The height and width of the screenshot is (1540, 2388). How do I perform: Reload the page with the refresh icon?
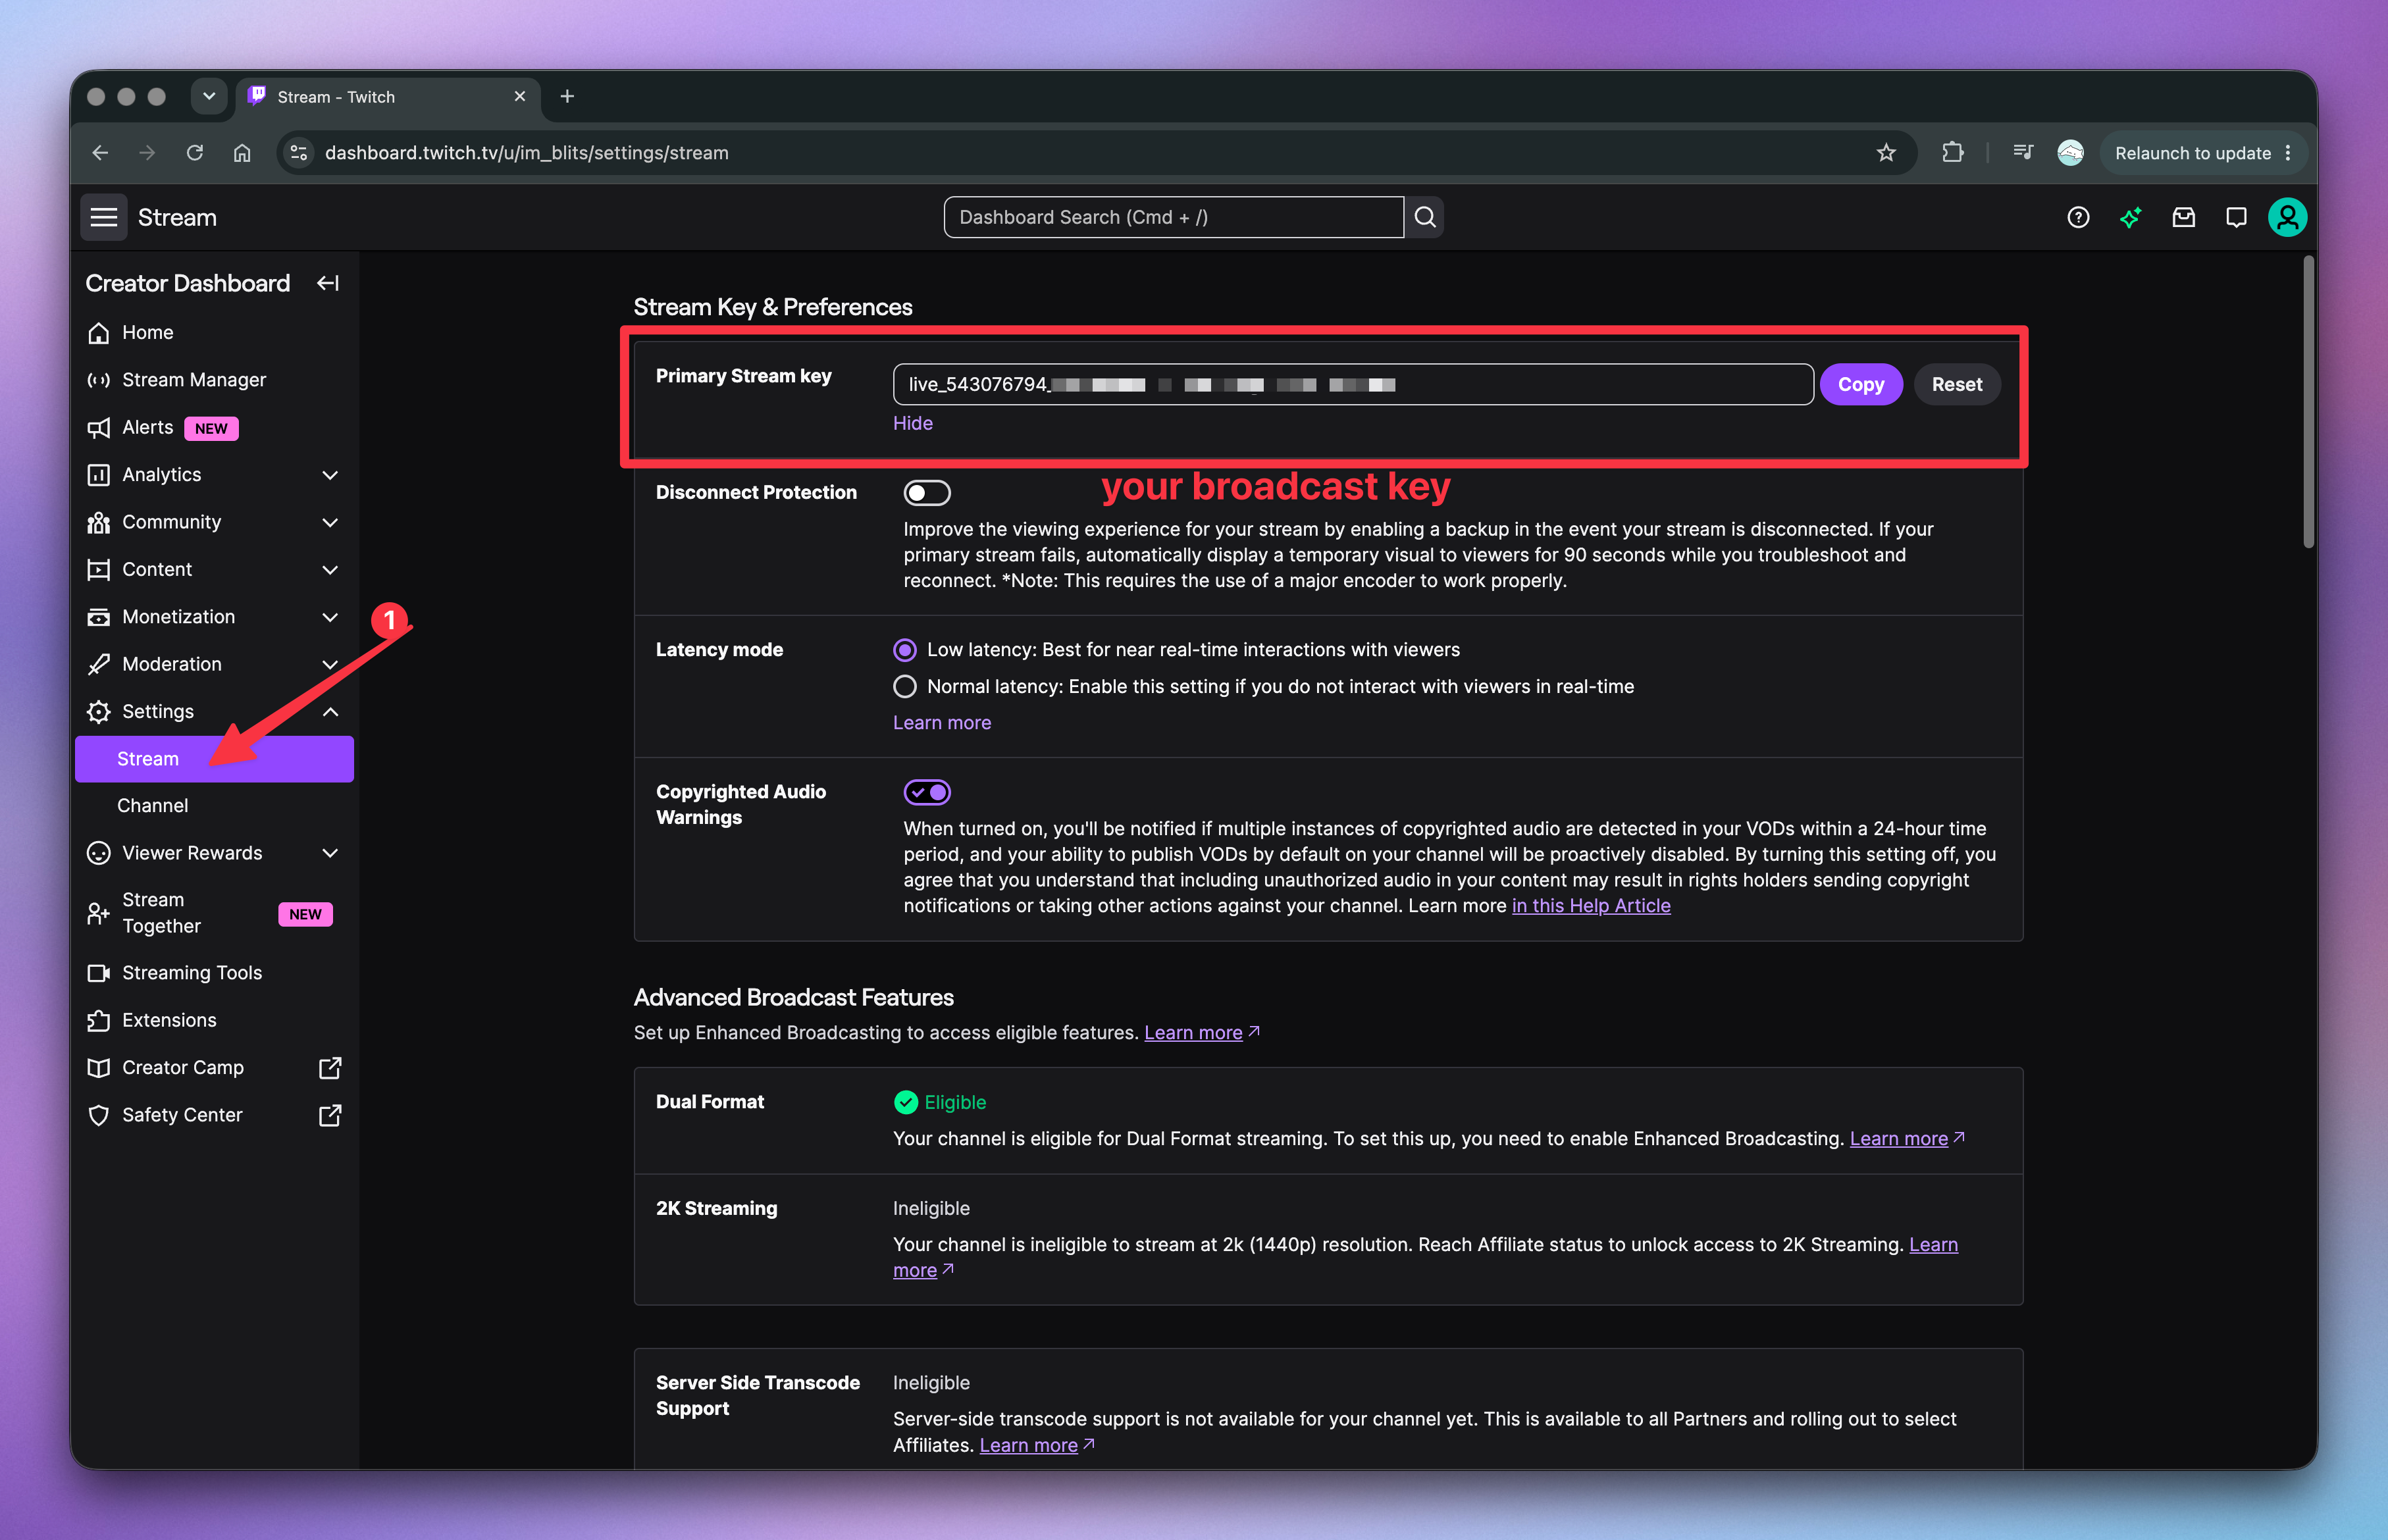point(195,153)
